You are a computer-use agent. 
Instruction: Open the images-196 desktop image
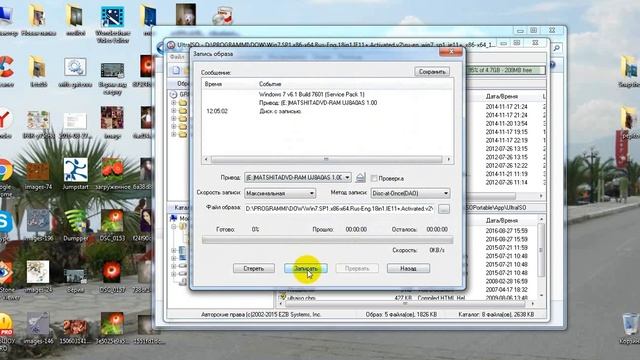point(38,225)
